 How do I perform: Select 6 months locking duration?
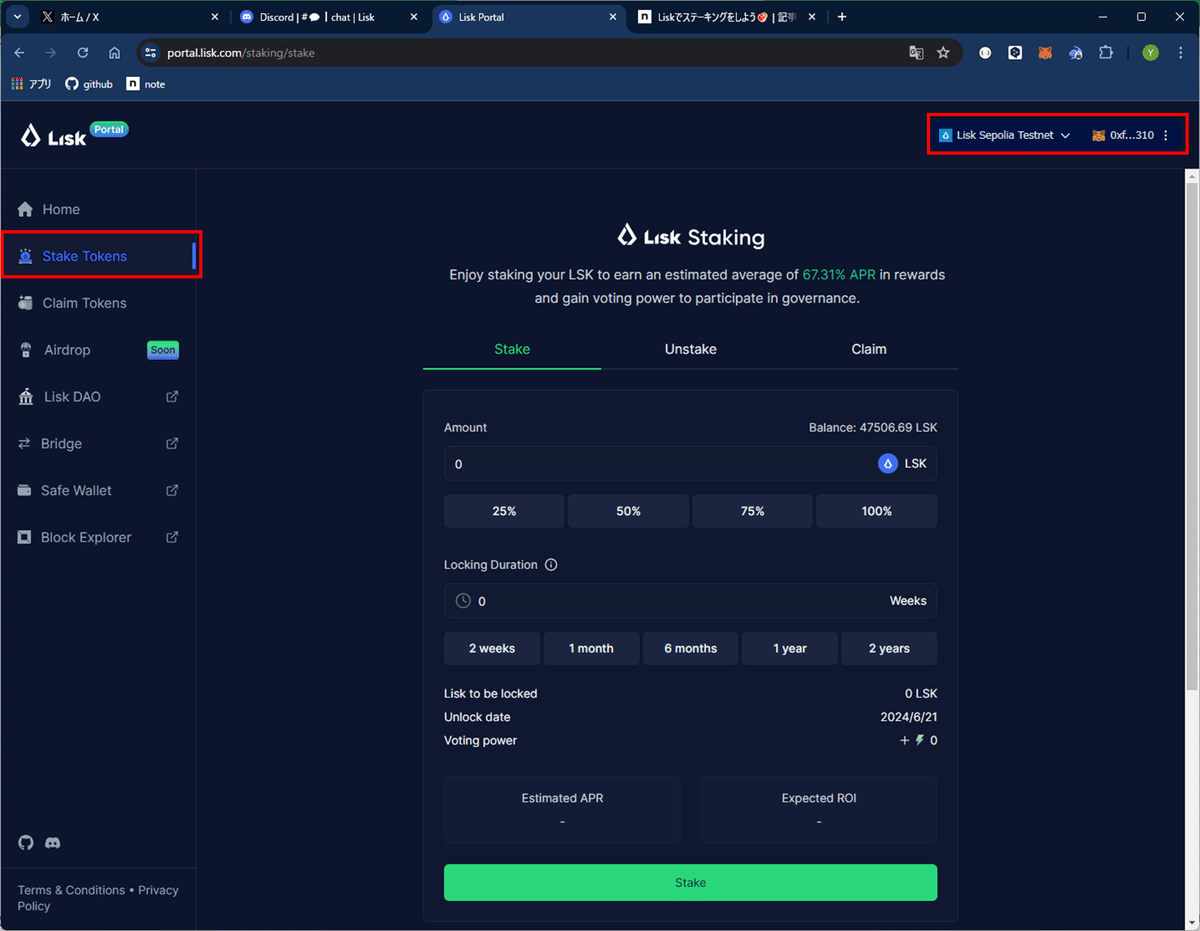point(690,648)
